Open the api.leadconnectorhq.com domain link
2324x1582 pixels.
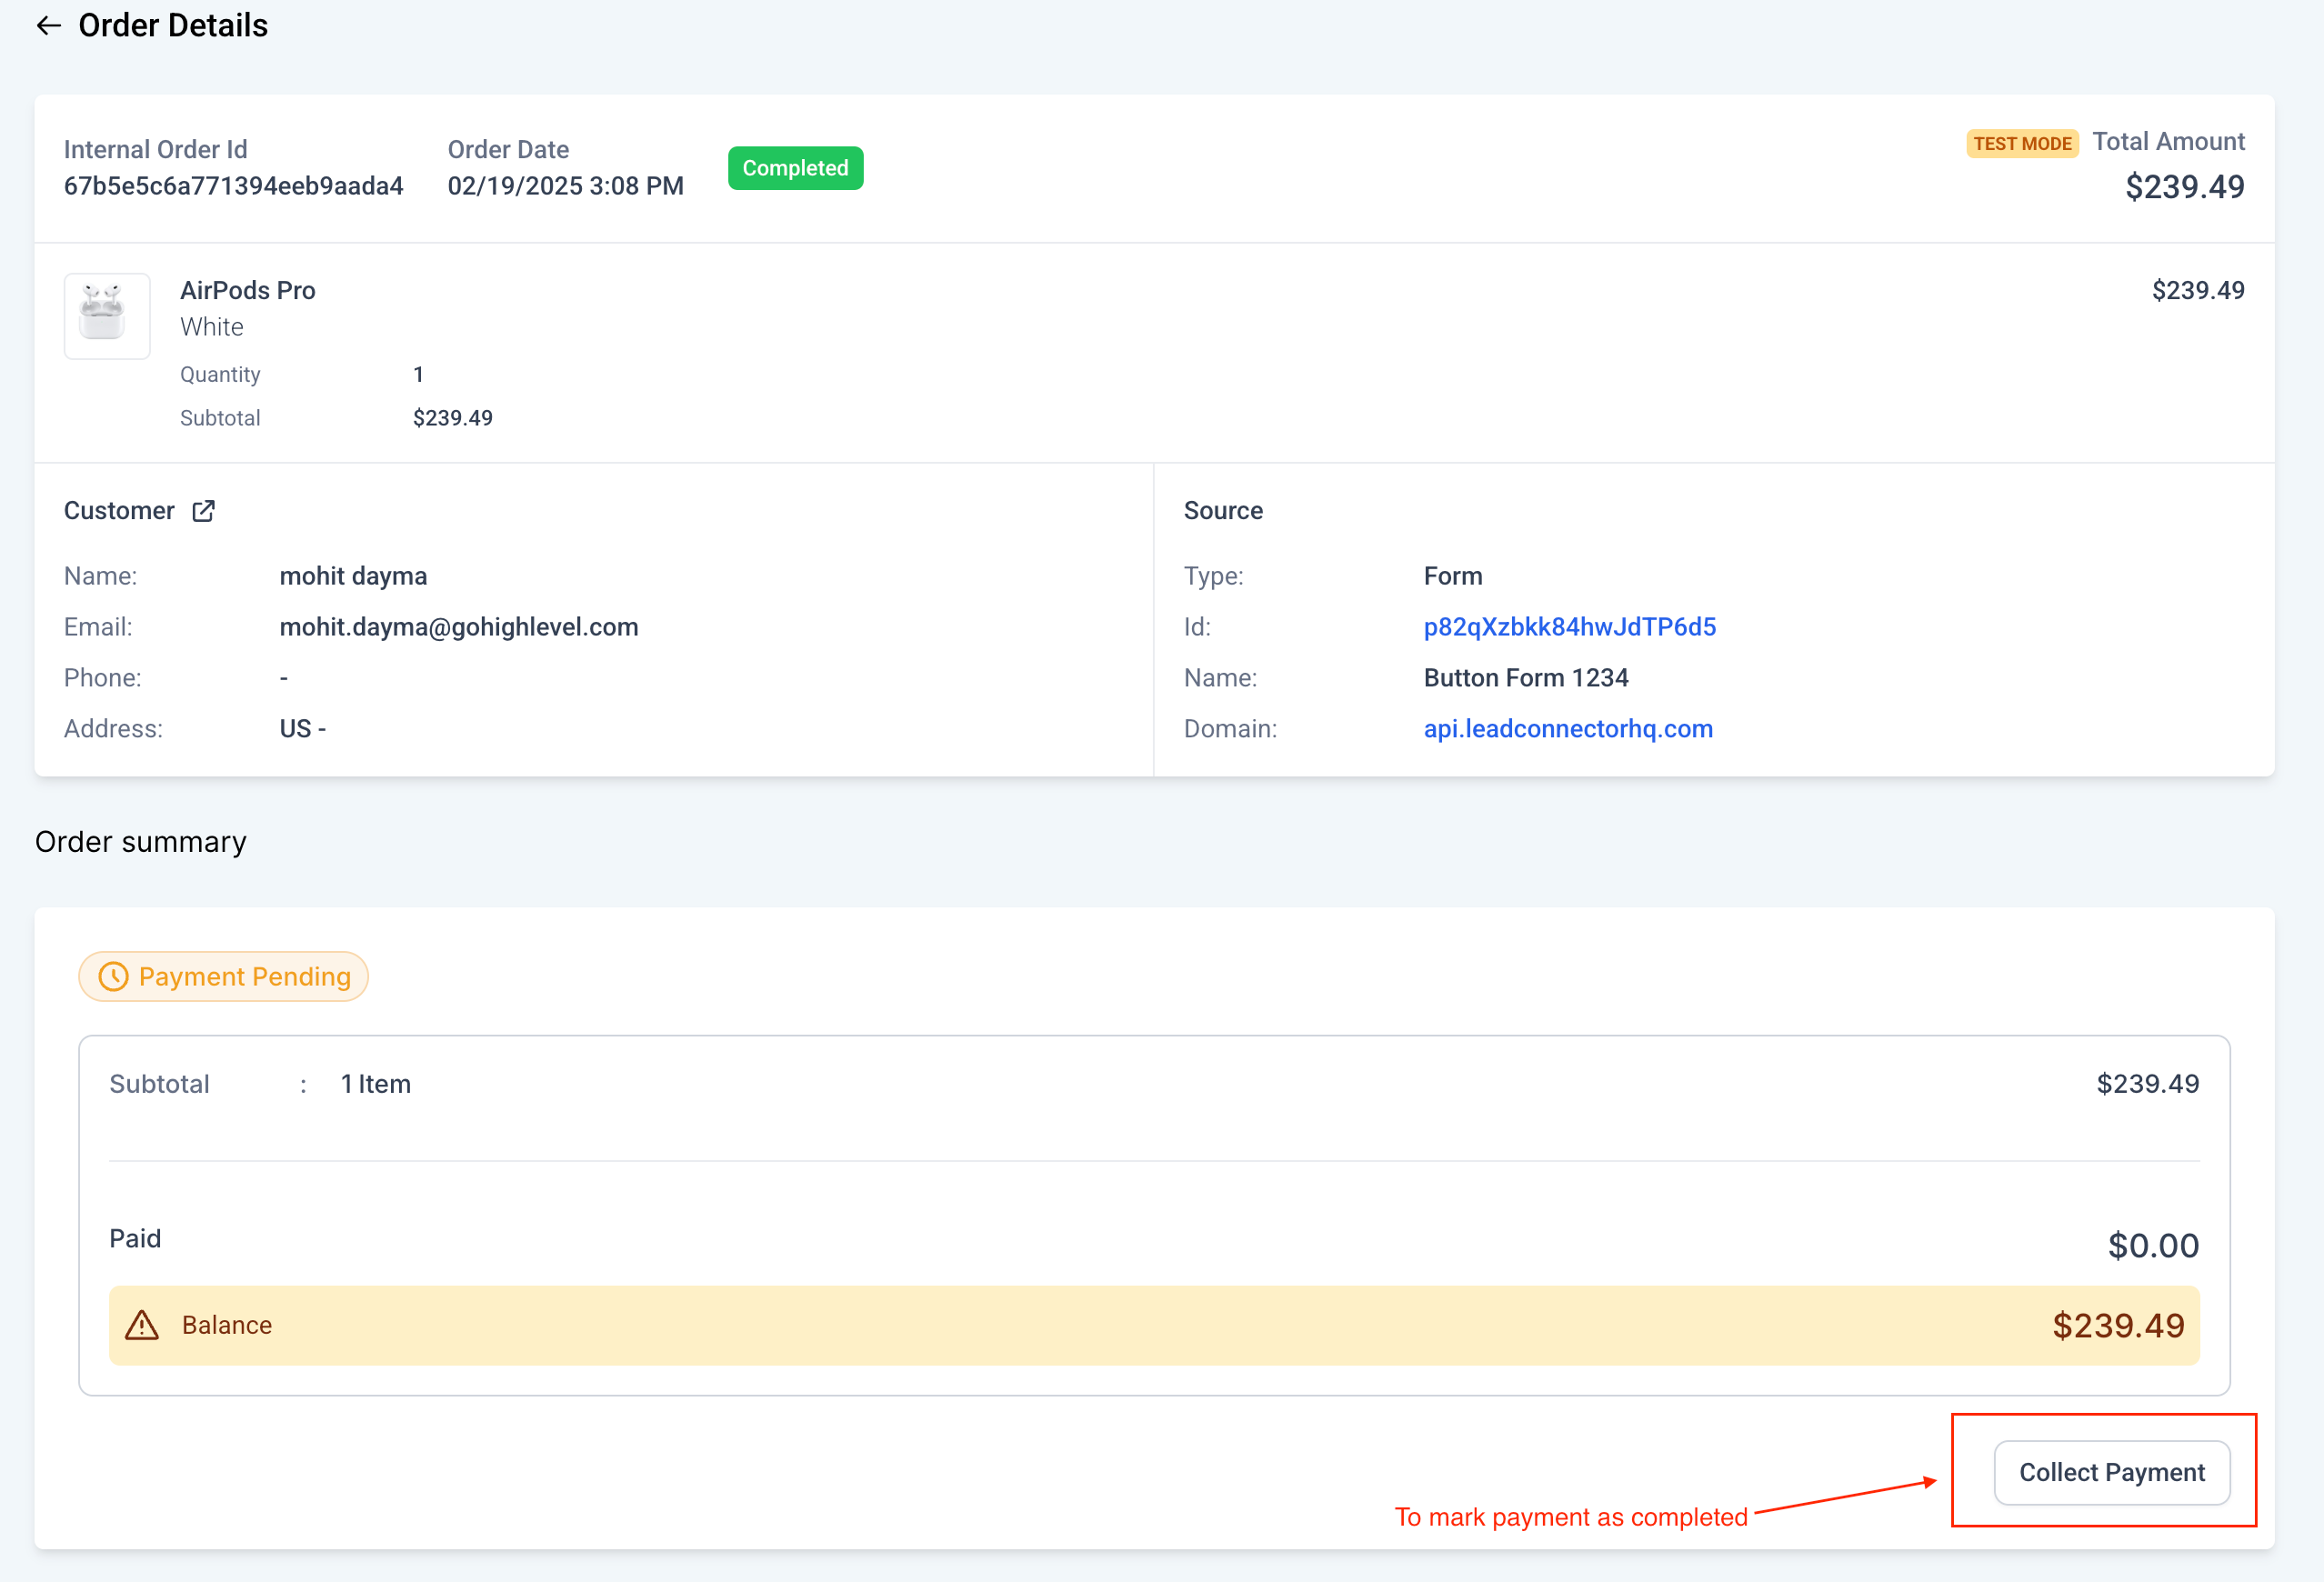click(x=1567, y=729)
